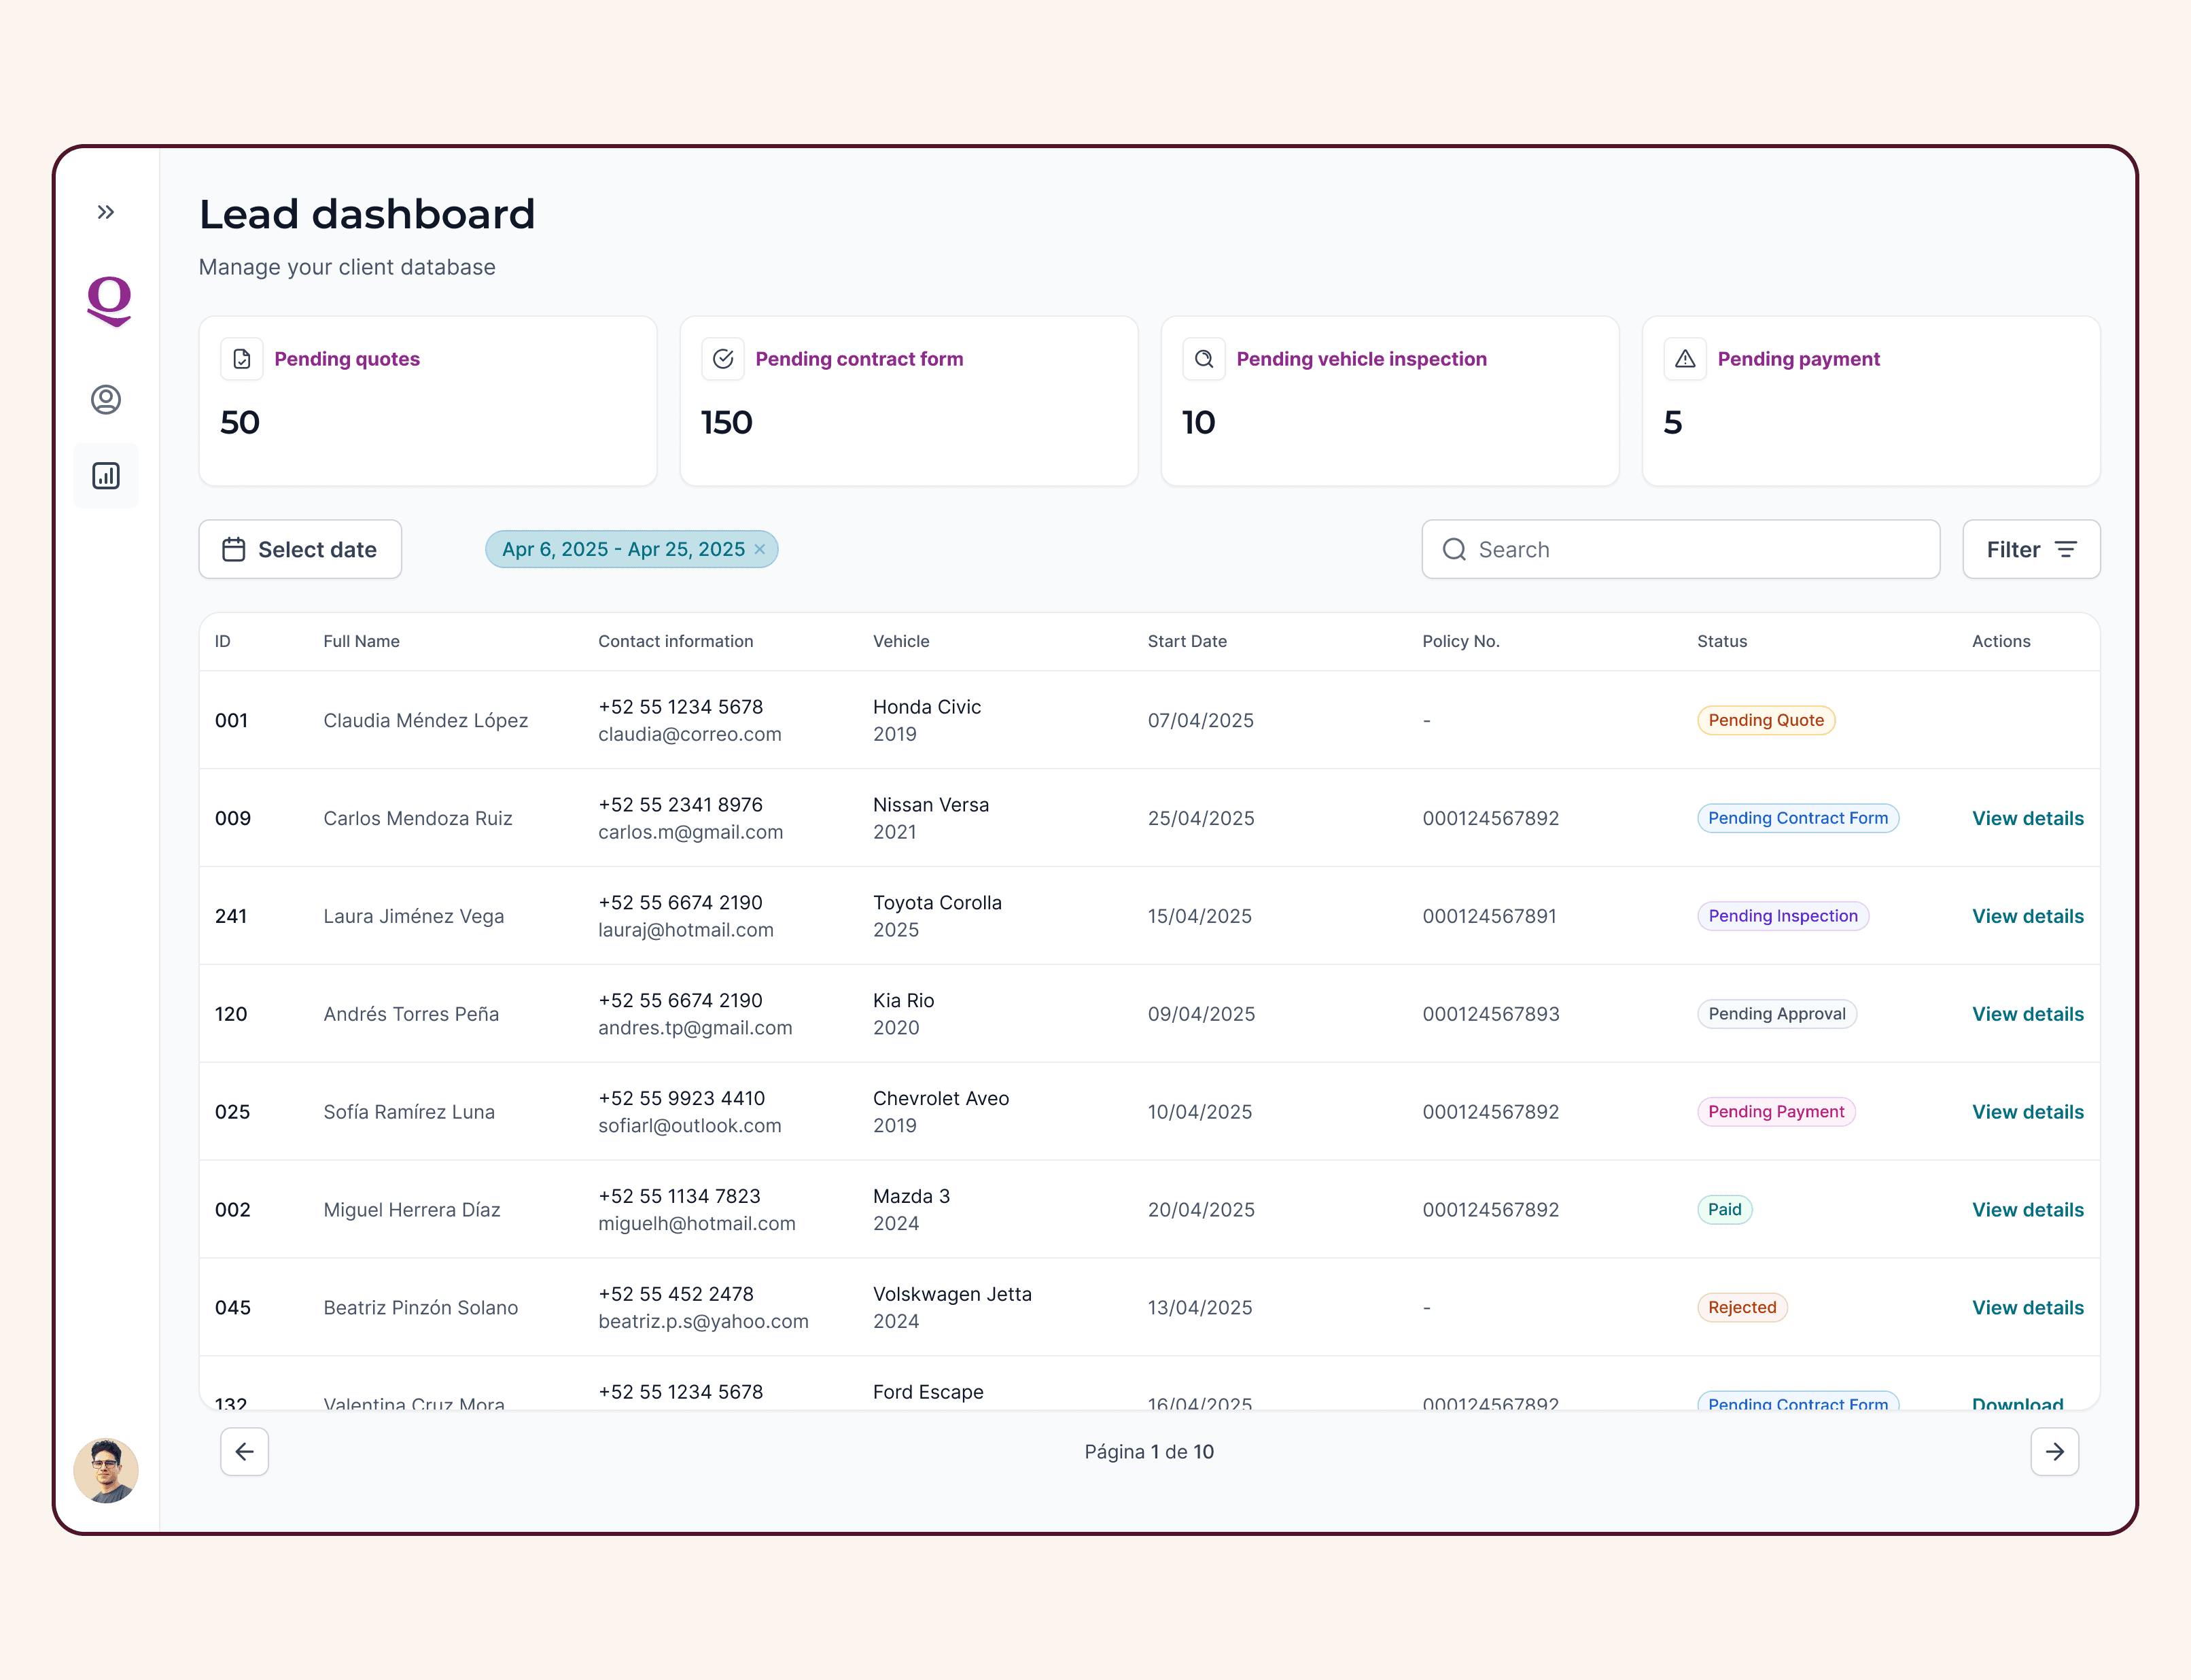Click the user avatar photo

106,1470
